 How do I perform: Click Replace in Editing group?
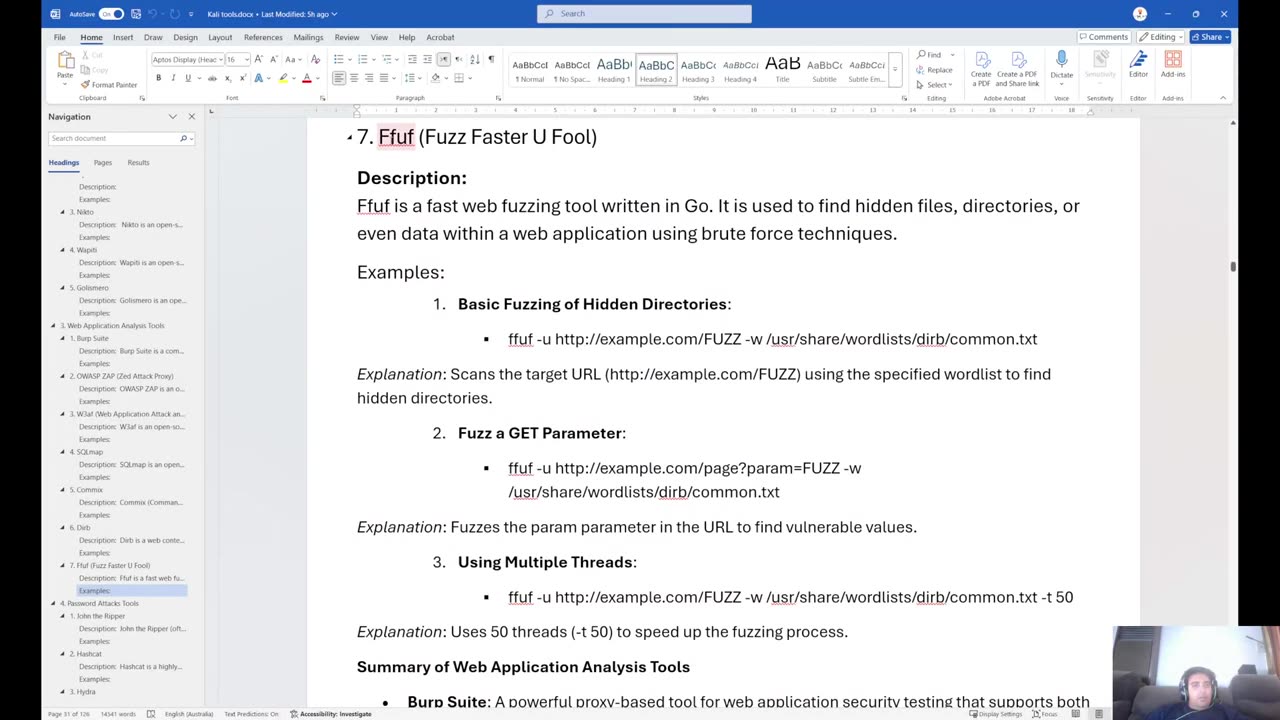pyautogui.click(x=935, y=70)
